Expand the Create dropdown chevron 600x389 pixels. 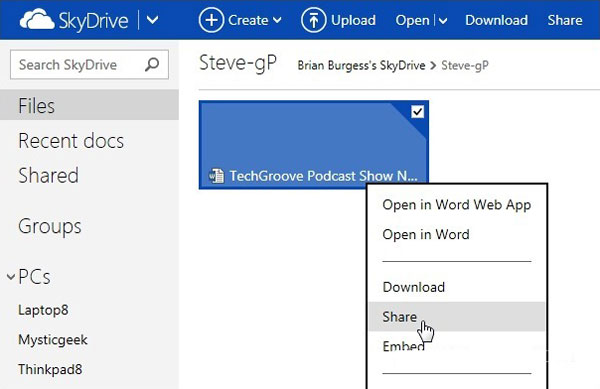click(277, 20)
